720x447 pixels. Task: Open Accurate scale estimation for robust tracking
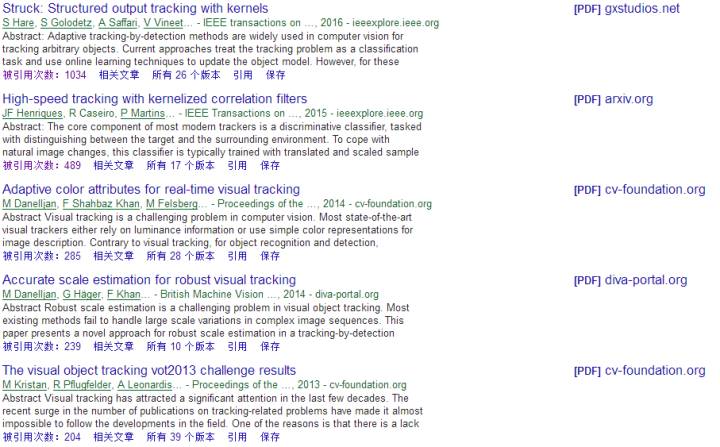[149, 280]
